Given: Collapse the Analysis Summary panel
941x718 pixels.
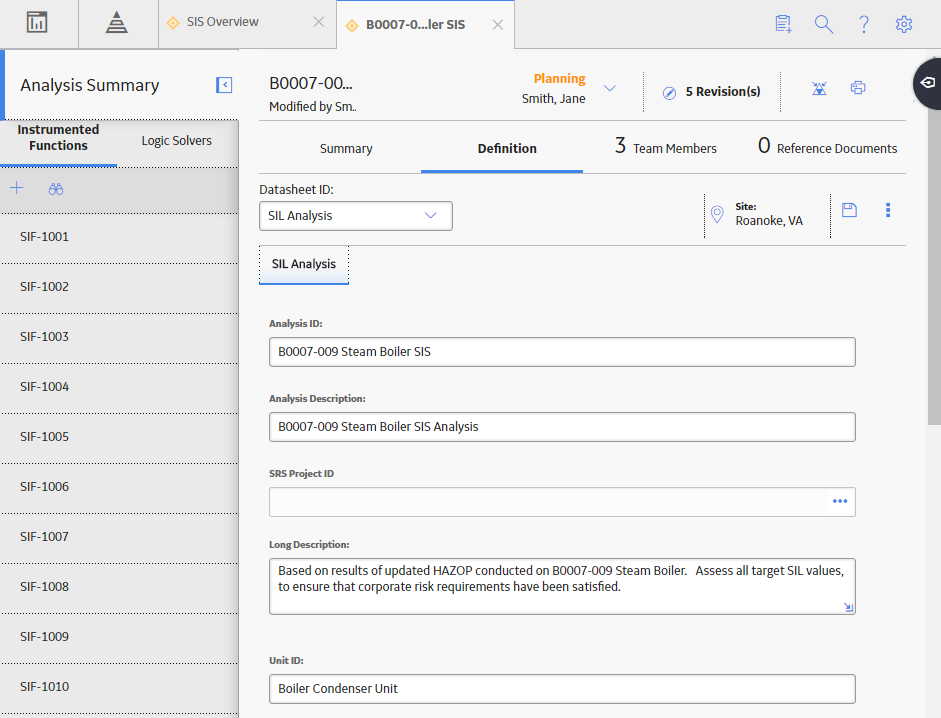Looking at the screenshot, I should [224, 85].
